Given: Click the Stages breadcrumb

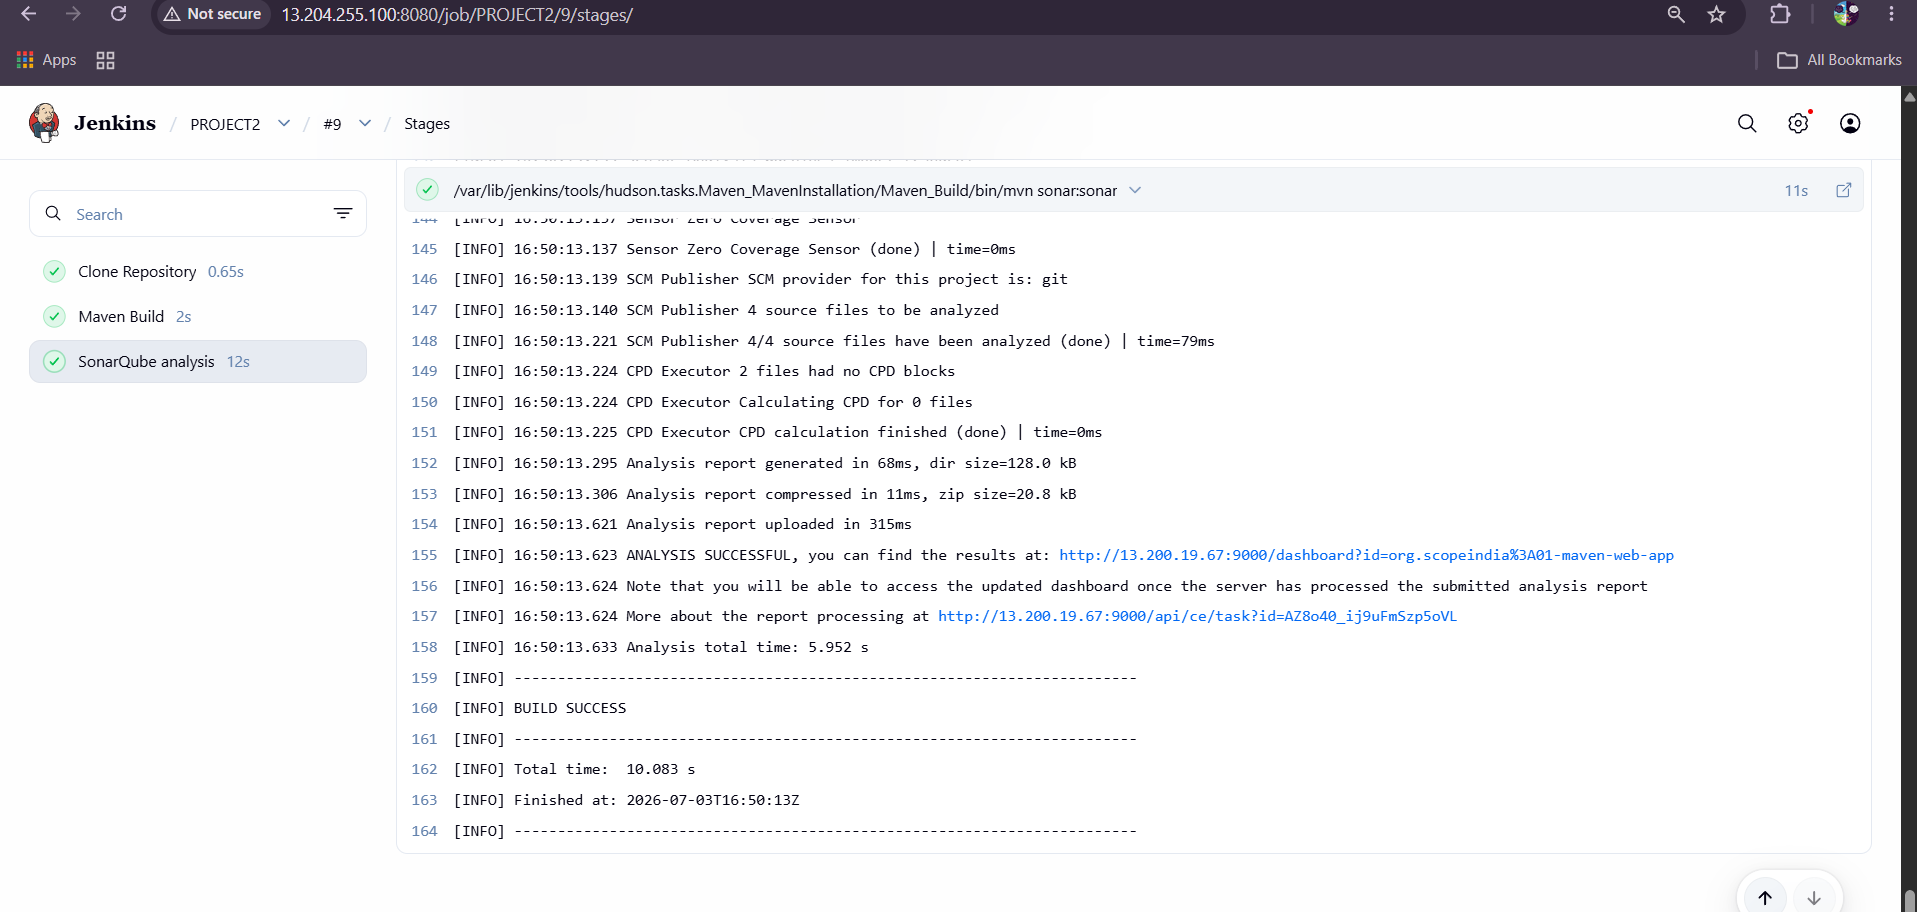Looking at the screenshot, I should [427, 124].
